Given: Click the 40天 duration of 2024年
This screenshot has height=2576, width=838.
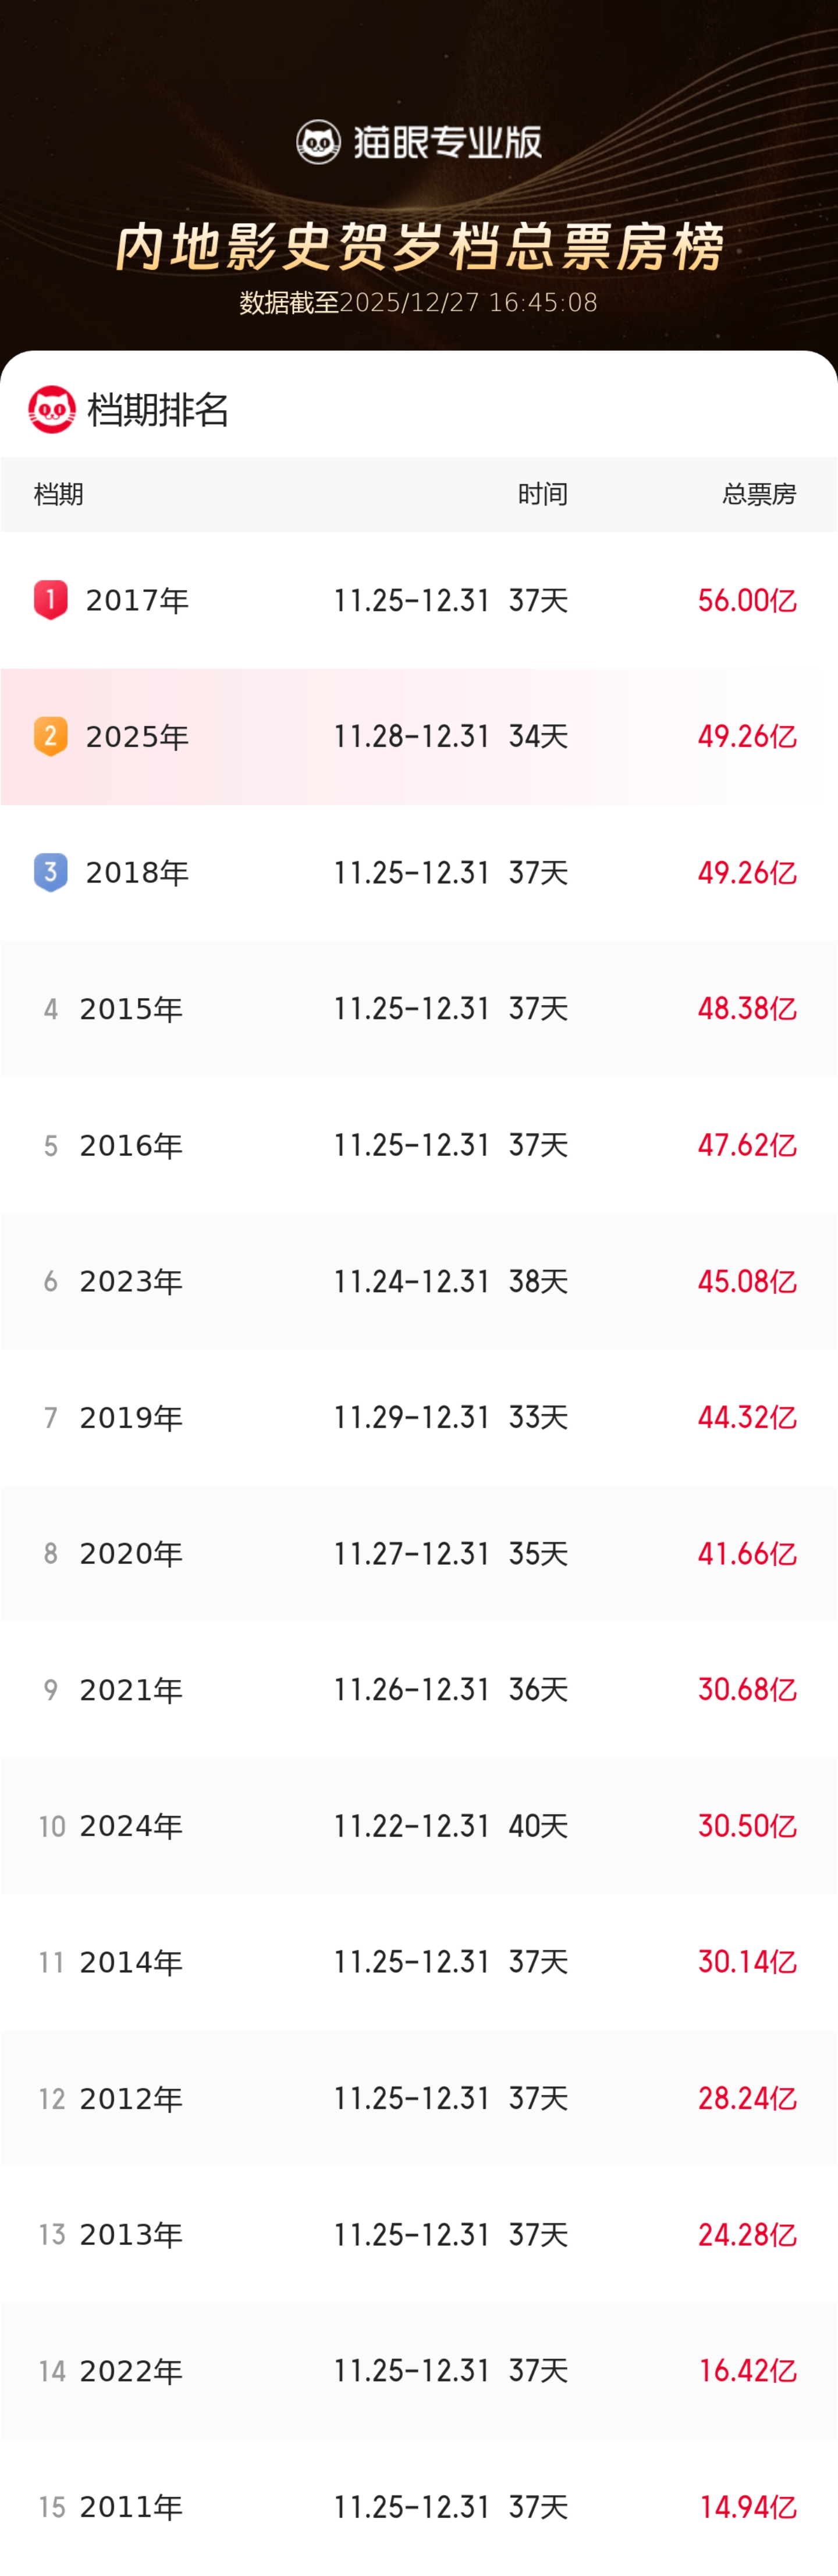Looking at the screenshot, I should [x=538, y=1826].
